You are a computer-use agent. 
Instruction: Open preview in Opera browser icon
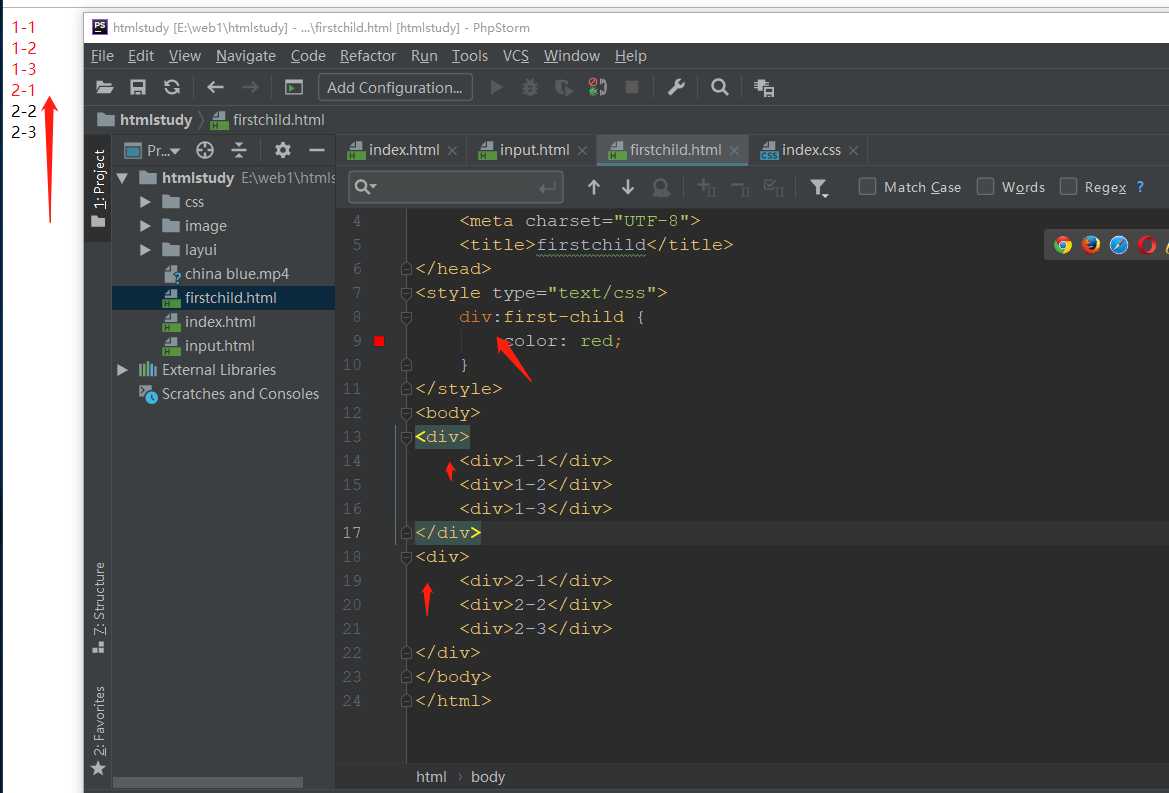pyautogui.click(x=1147, y=244)
